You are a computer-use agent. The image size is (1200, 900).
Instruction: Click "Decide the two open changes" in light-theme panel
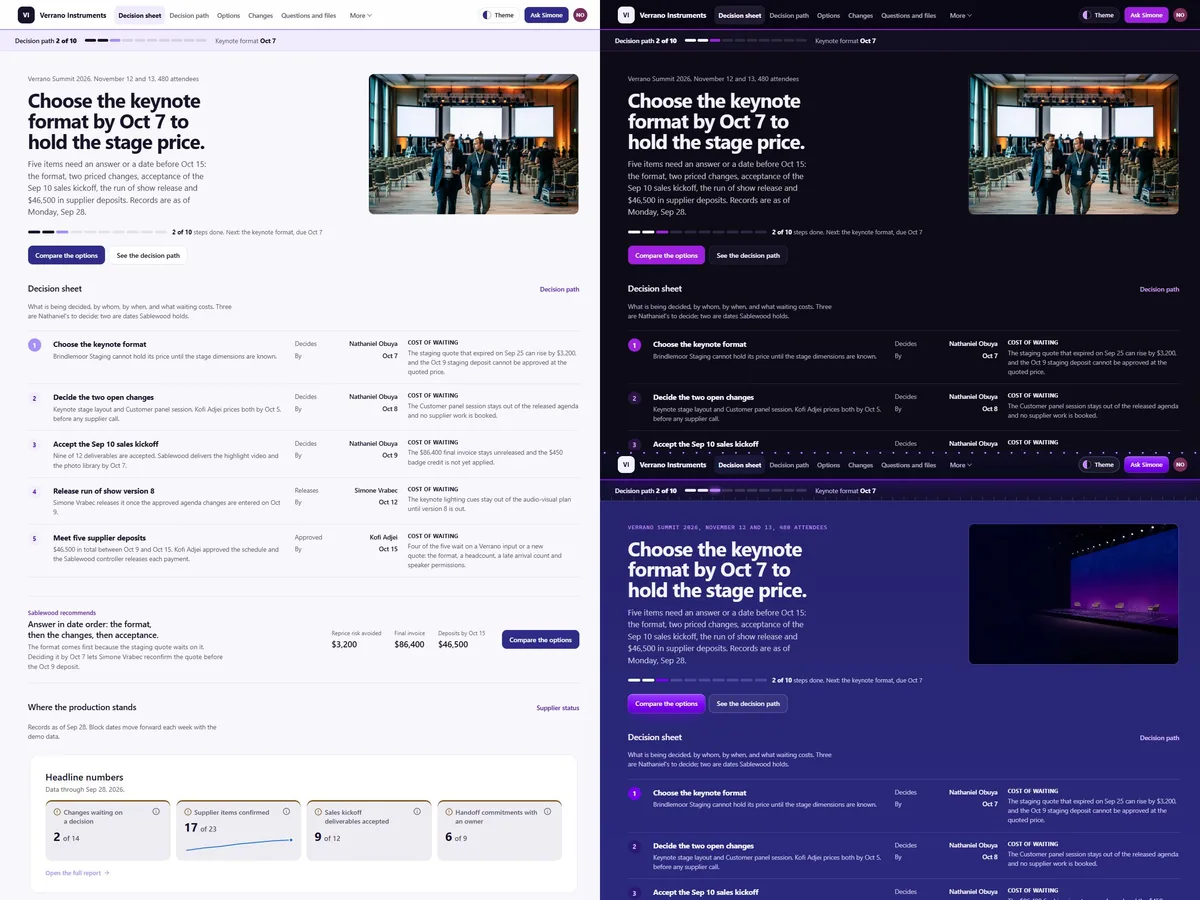(104, 398)
